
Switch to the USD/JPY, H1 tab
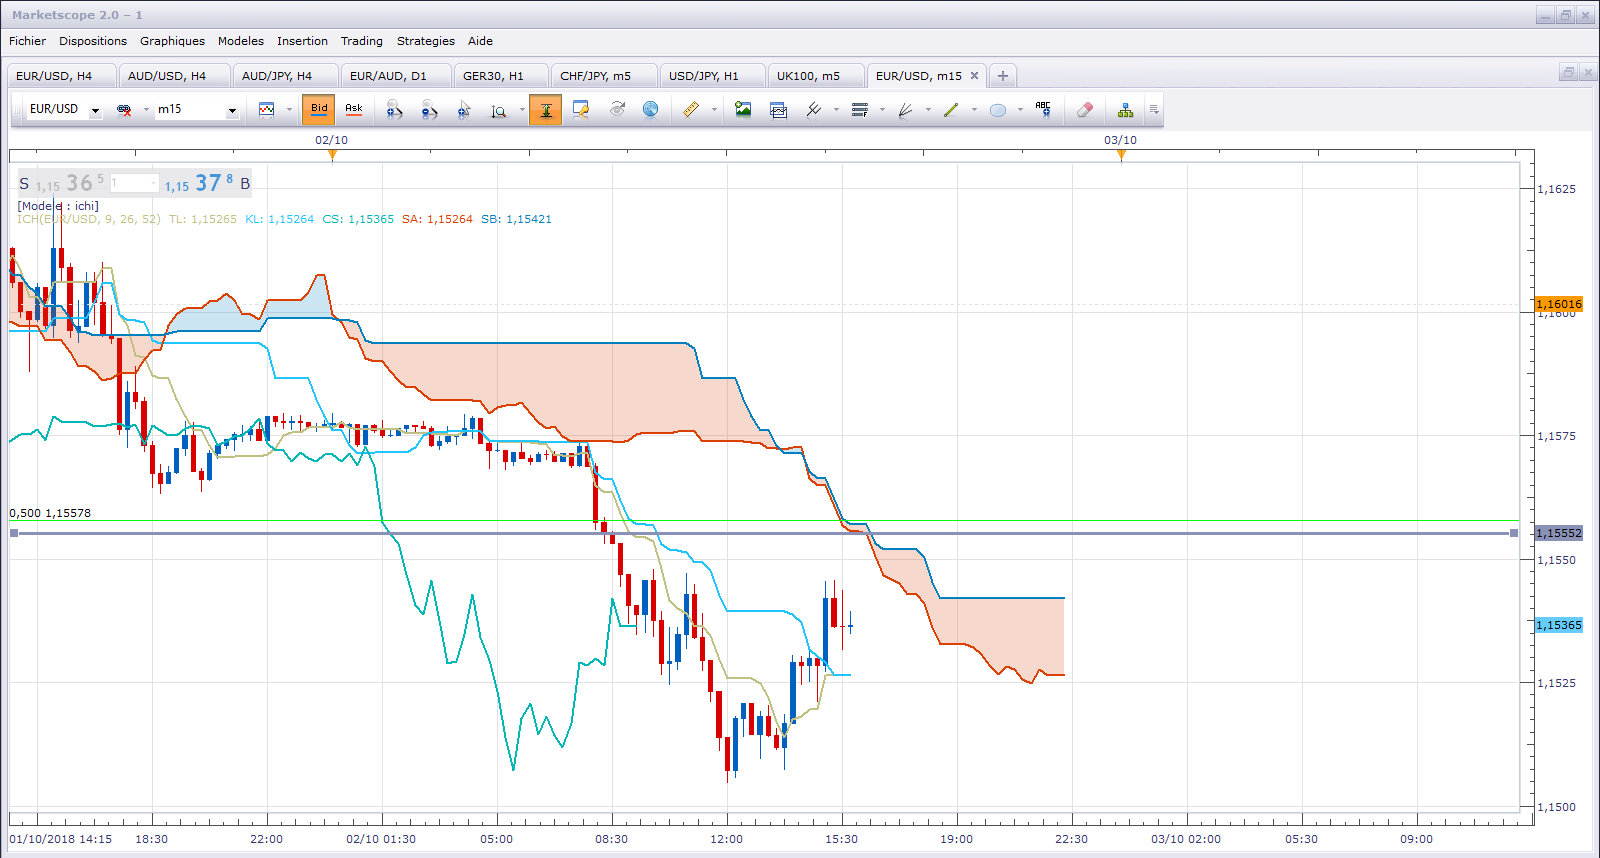(710, 76)
